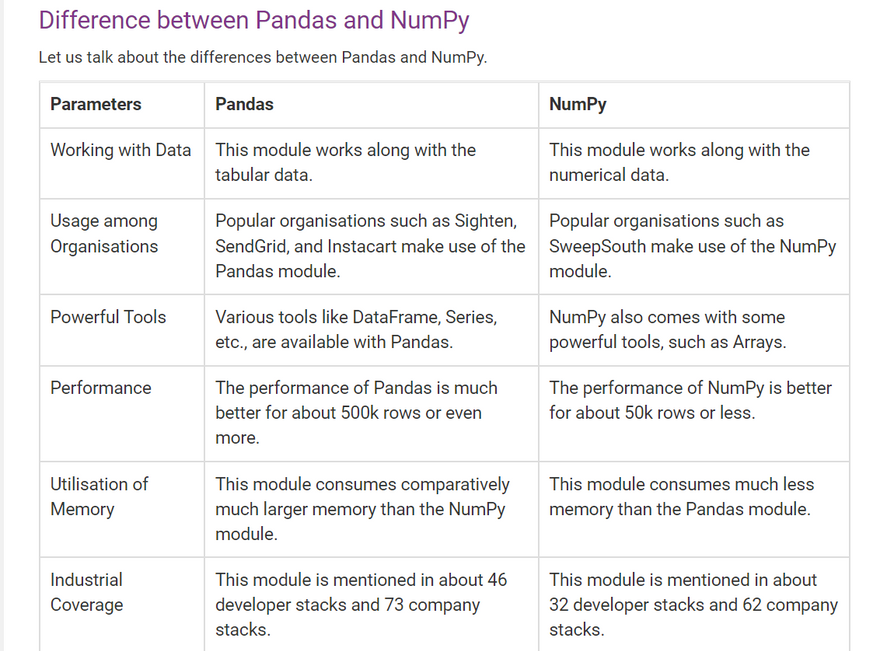Select the "Usage among Organisations" row label
880x651 pixels.
point(104,233)
